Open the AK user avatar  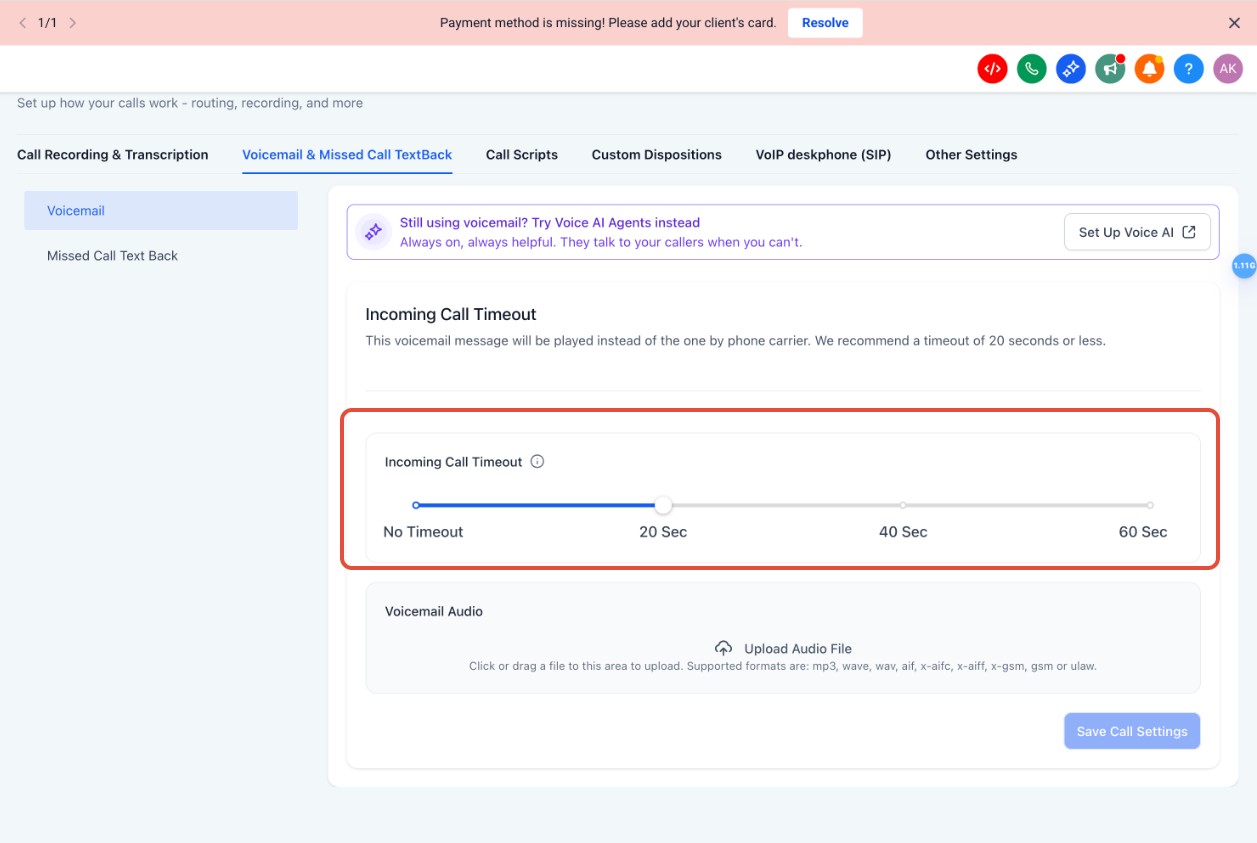[1227, 69]
